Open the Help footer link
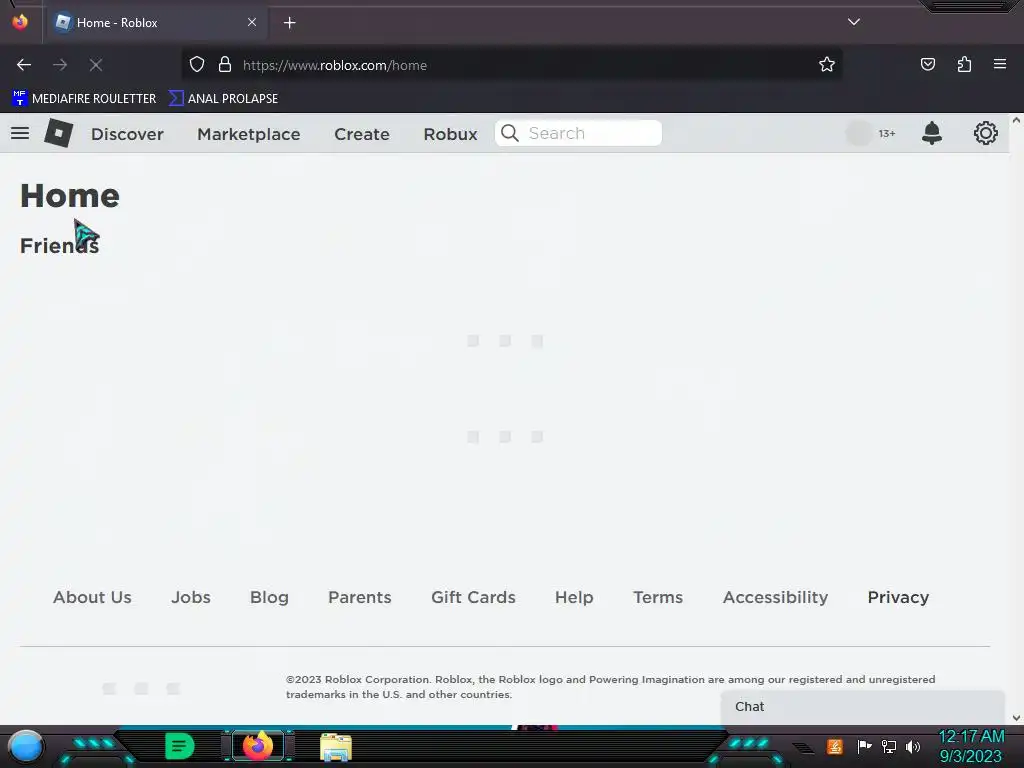Image resolution: width=1024 pixels, height=768 pixels. coord(574,597)
